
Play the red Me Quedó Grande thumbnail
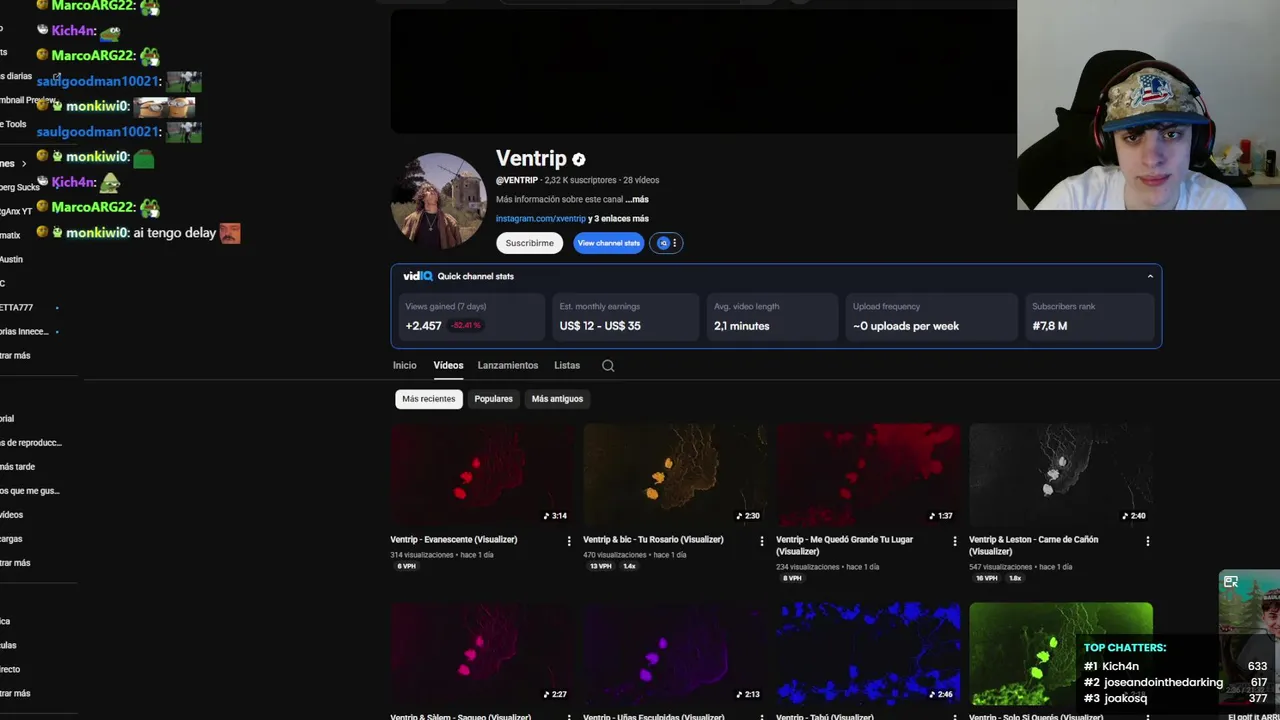pyautogui.click(x=868, y=475)
